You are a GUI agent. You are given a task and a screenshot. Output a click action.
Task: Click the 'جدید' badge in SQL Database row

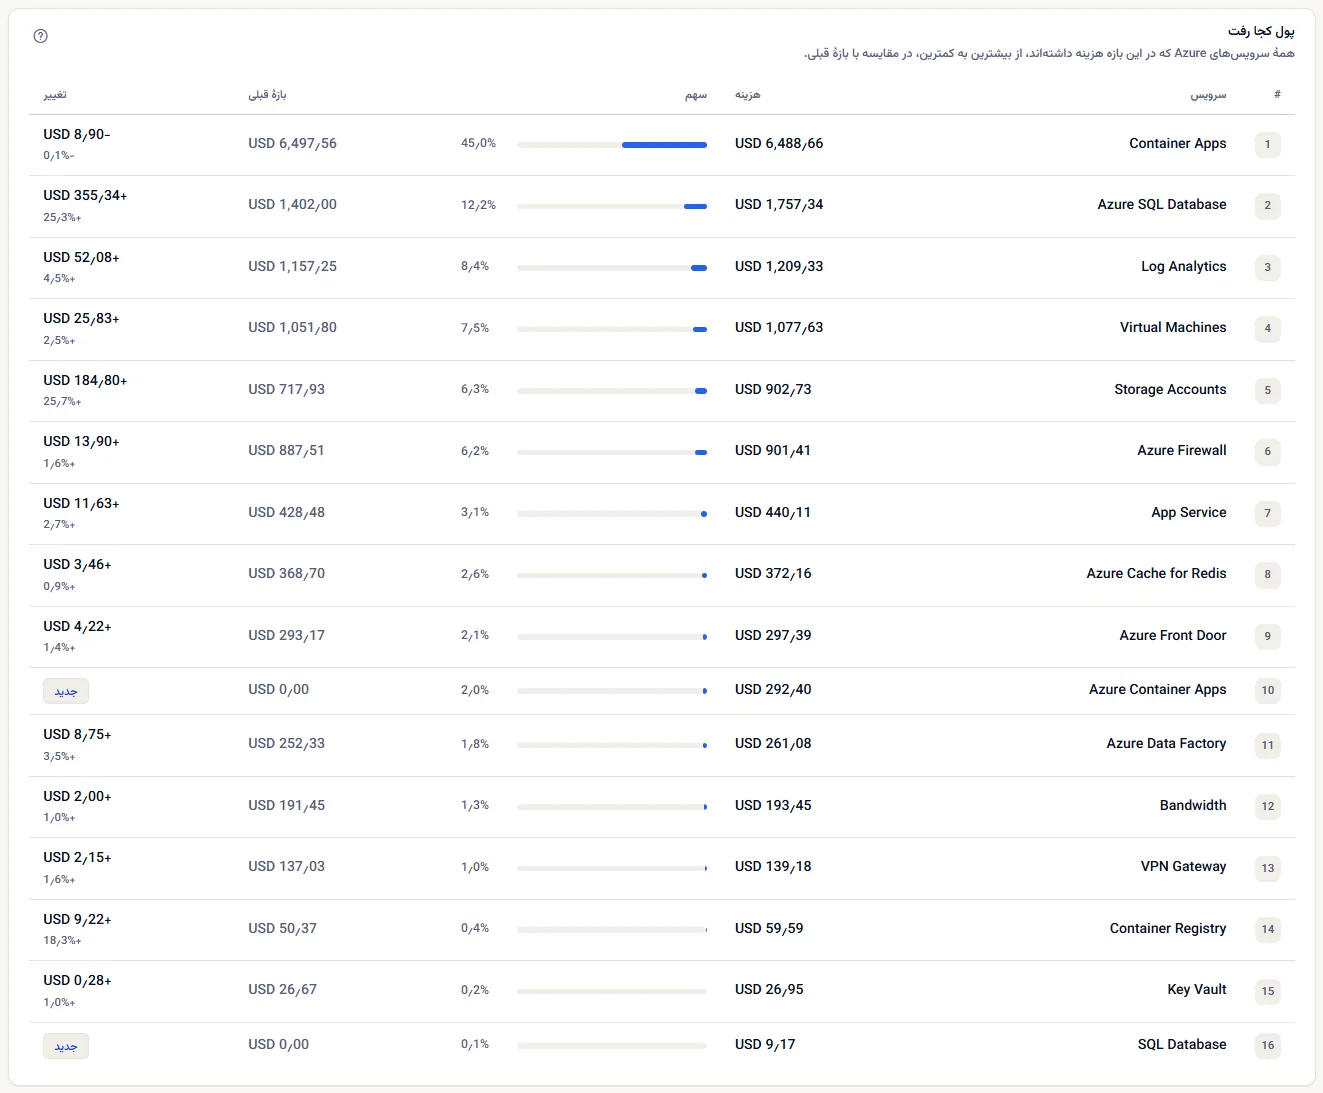pos(66,1046)
